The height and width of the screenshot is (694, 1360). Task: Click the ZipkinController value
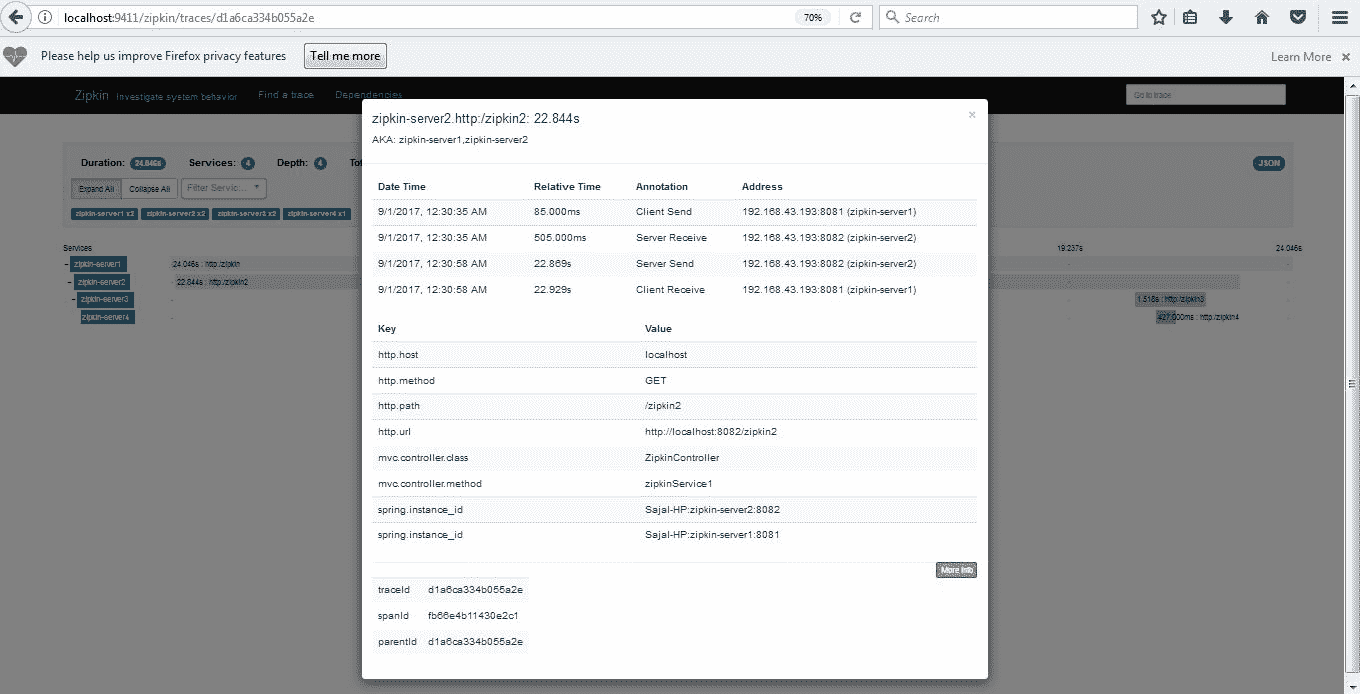tap(682, 458)
